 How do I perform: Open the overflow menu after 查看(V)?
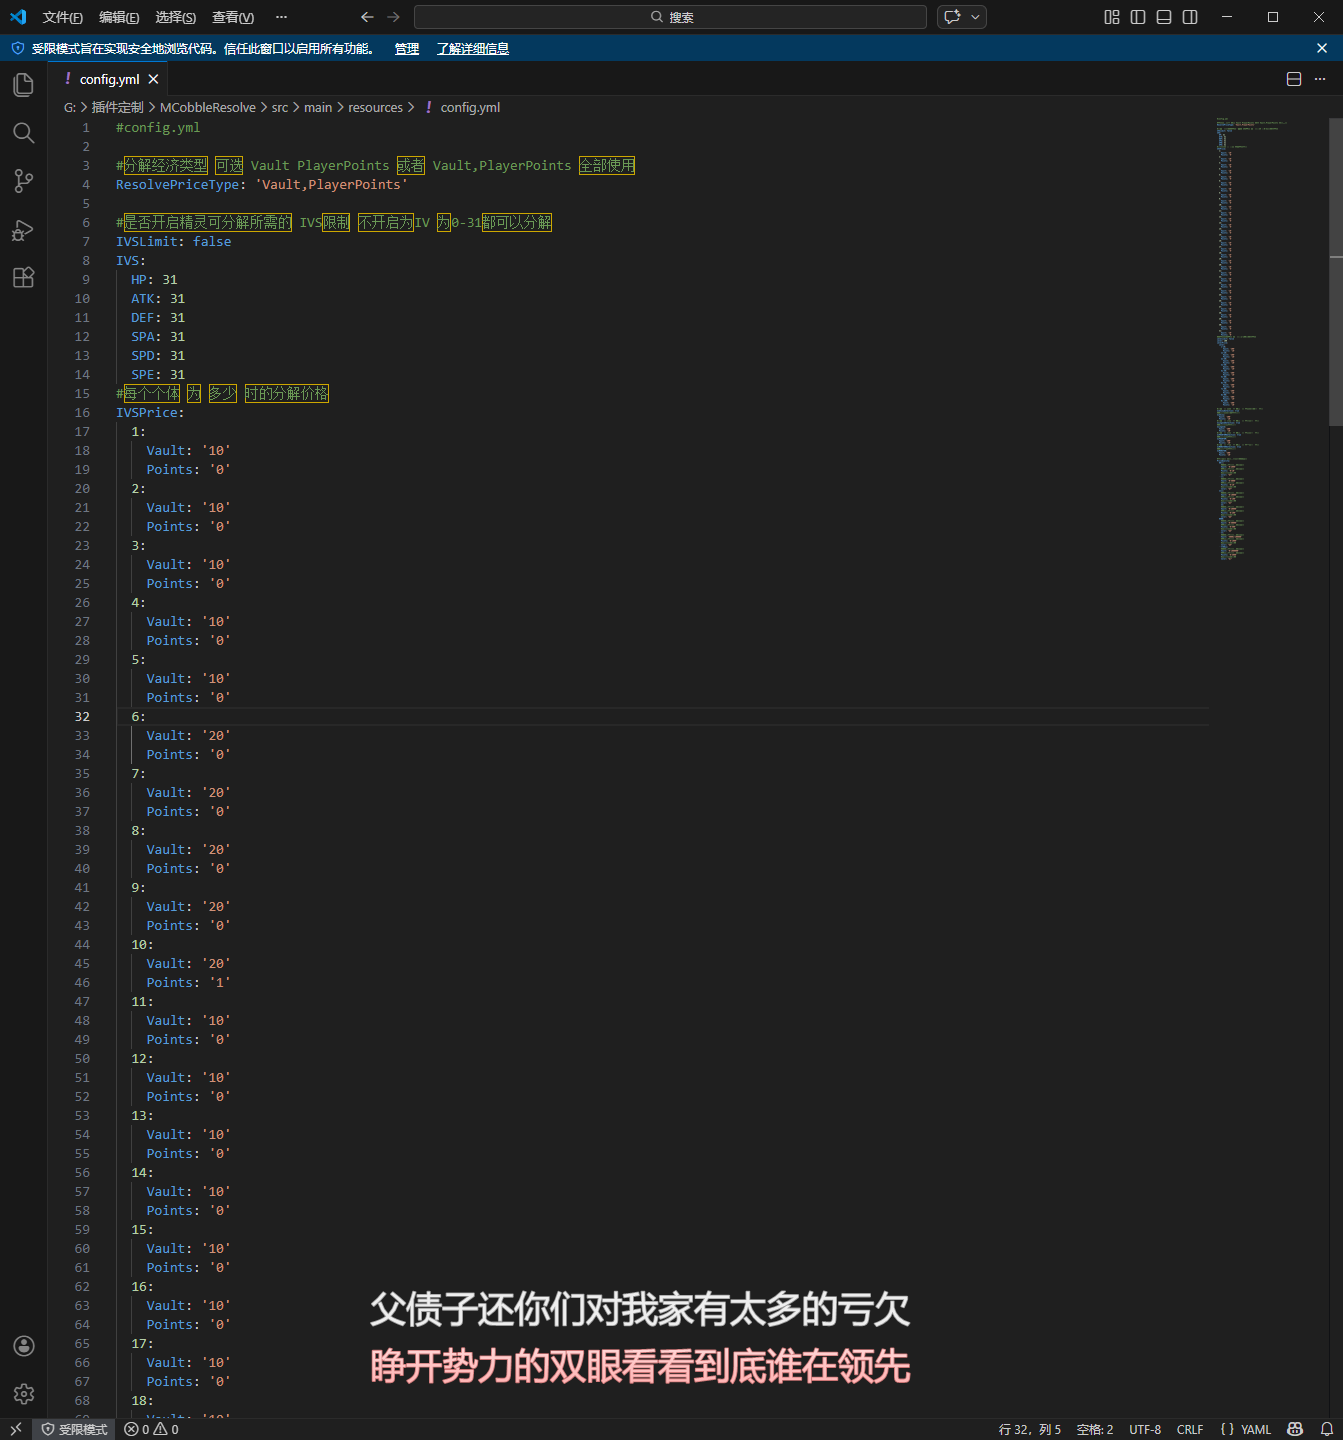281,17
